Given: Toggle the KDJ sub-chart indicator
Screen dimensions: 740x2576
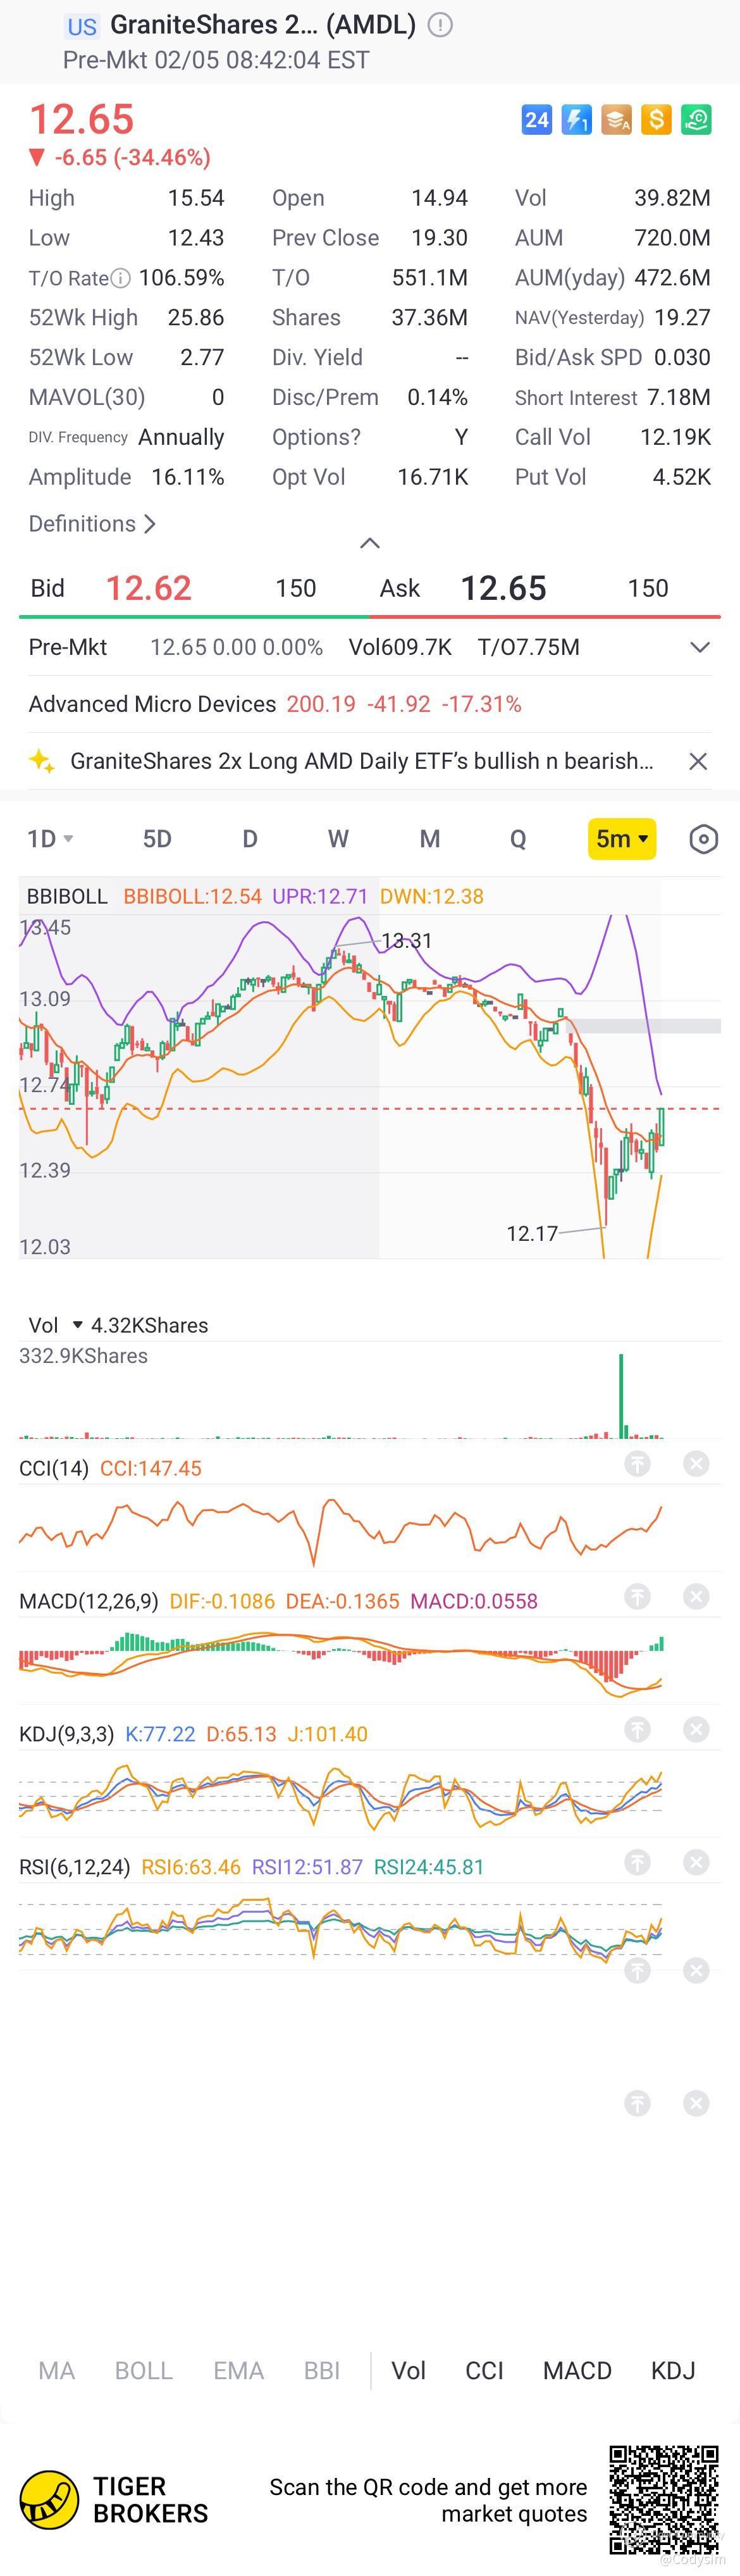Looking at the screenshot, I should 673,2370.
